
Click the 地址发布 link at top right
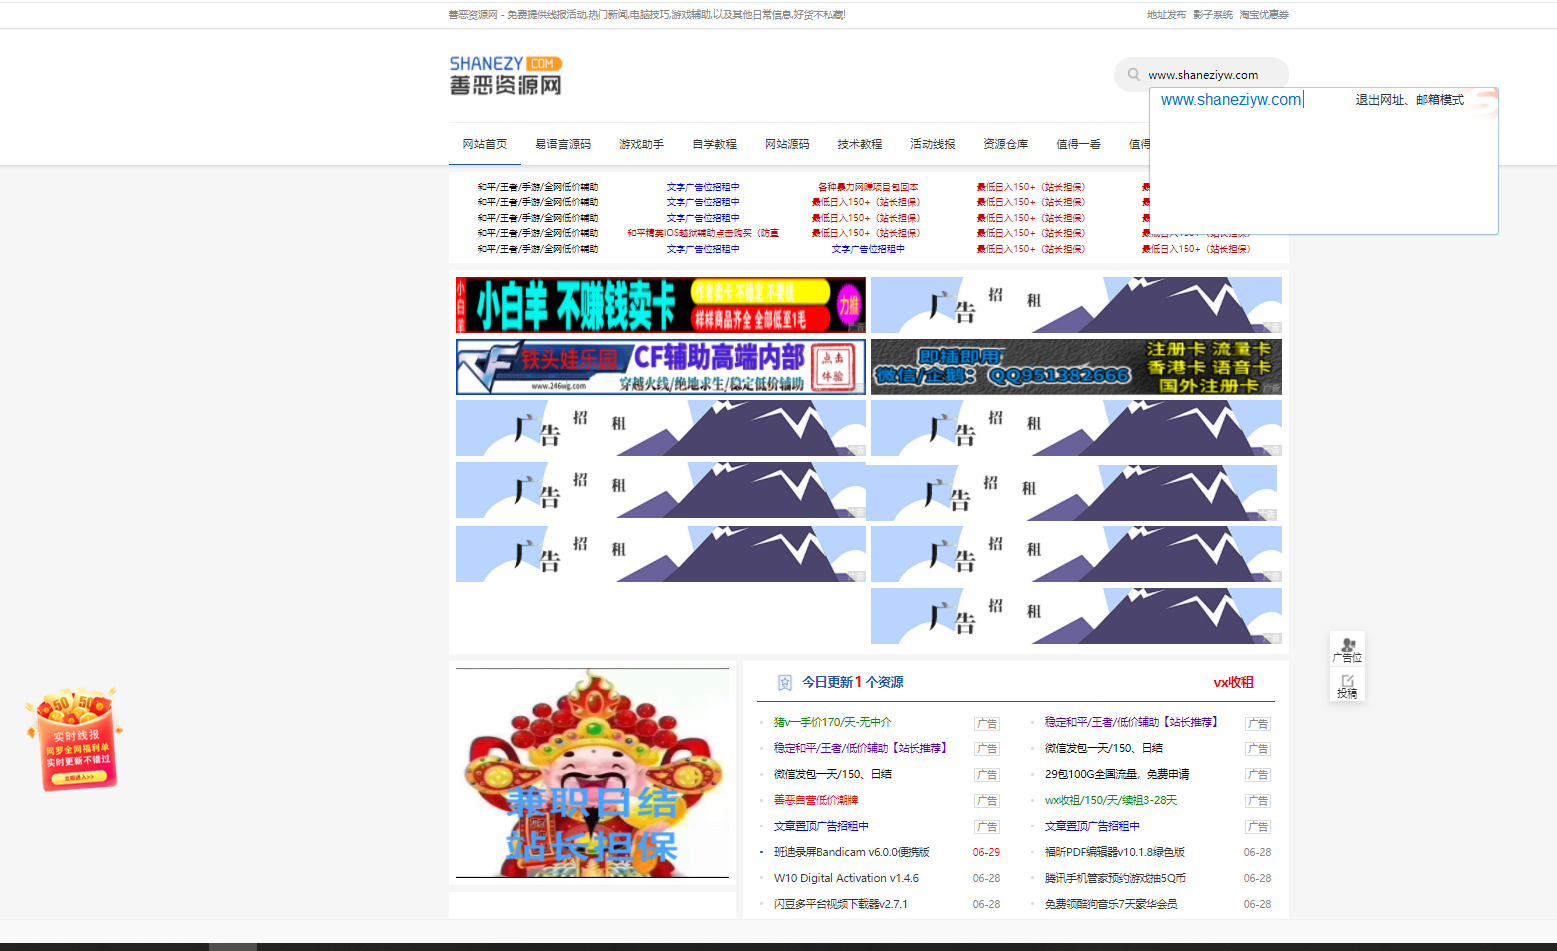pos(1168,15)
